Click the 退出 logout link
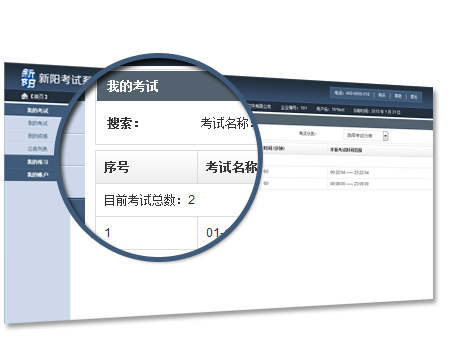Viewport: 474px width, 361px height. [414, 97]
